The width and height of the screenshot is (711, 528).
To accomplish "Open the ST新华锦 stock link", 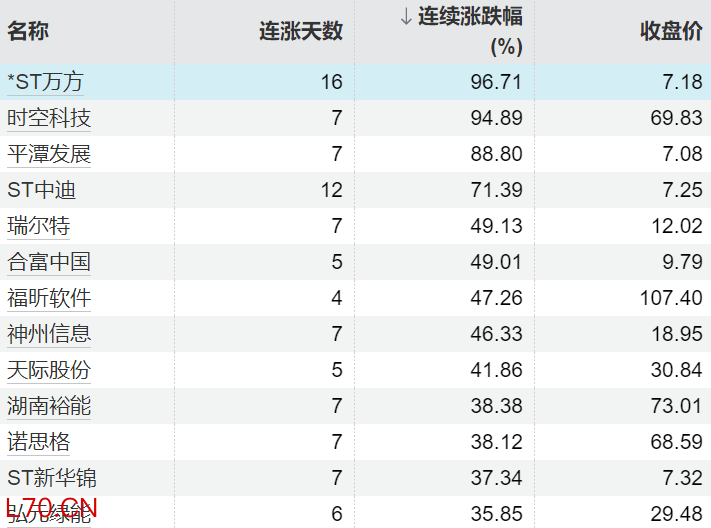I will coord(52,478).
